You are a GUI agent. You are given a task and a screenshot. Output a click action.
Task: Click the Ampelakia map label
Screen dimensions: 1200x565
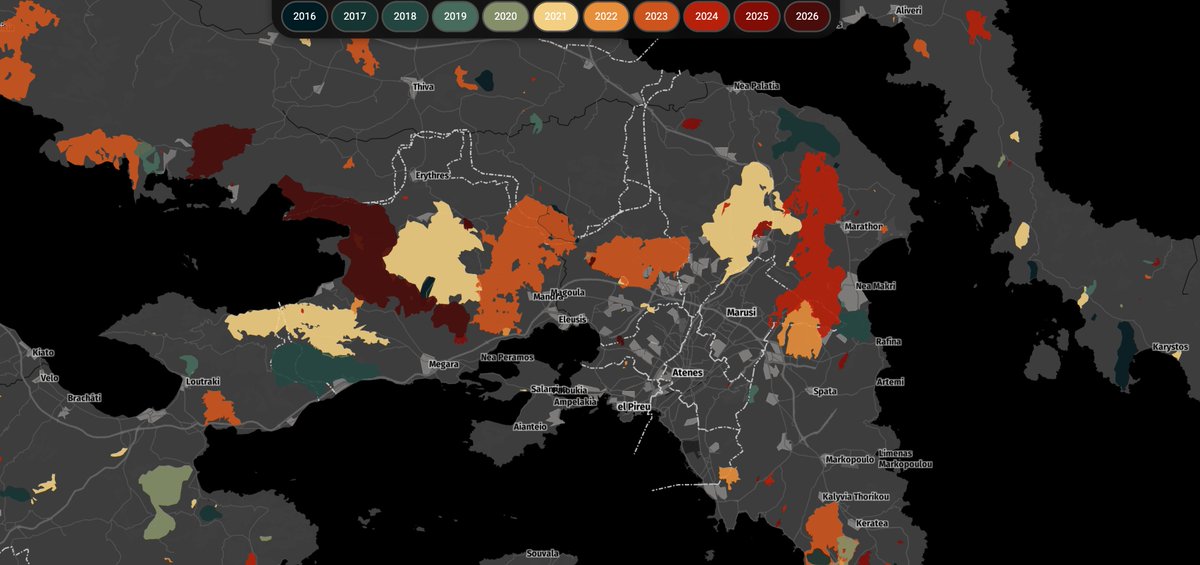(575, 401)
